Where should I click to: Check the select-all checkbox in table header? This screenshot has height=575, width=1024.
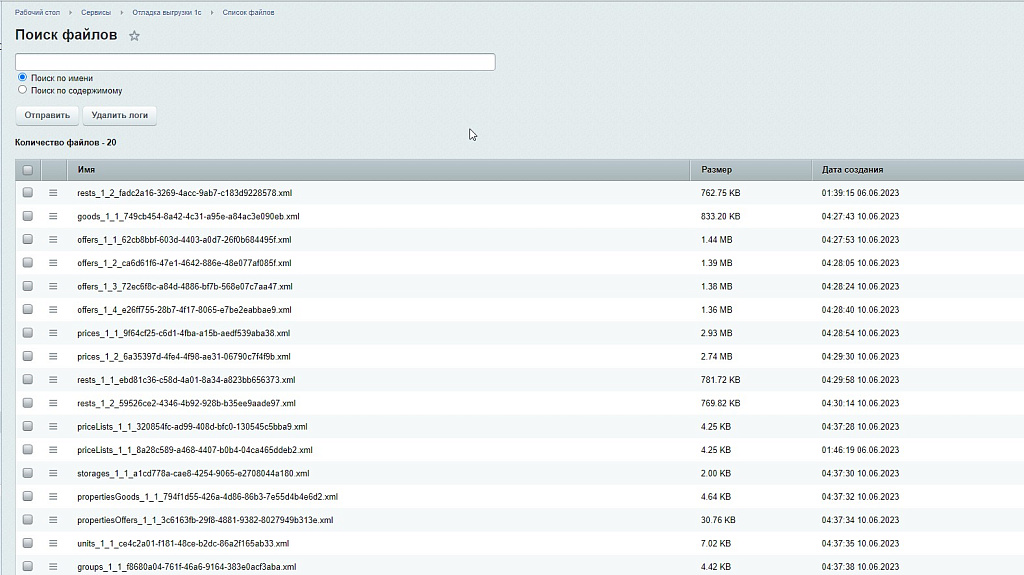[x=28, y=170]
